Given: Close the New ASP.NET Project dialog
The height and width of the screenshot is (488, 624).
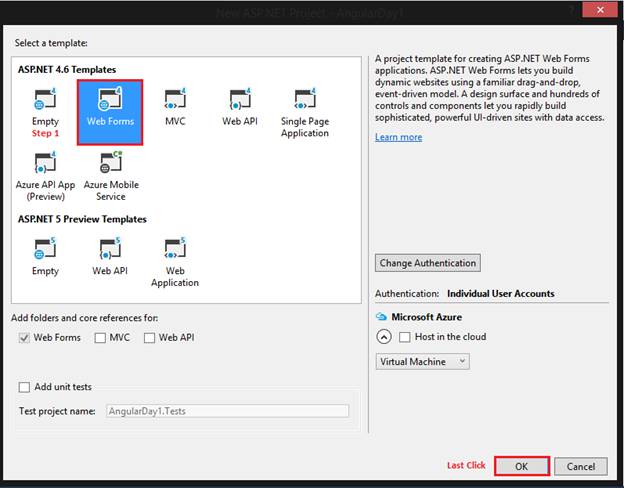Looking at the screenshot, I should pos(600,10).
